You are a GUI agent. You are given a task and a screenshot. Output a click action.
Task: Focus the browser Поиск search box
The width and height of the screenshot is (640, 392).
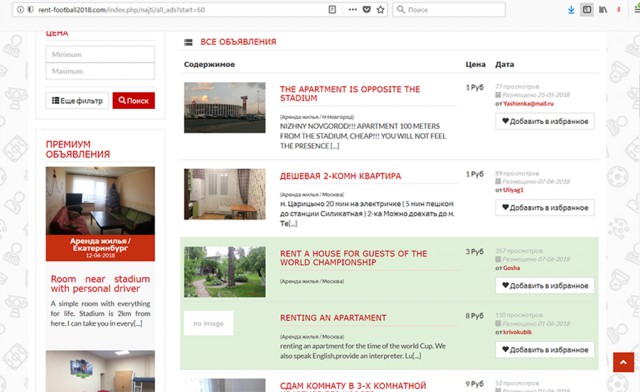tap(449, 10)
